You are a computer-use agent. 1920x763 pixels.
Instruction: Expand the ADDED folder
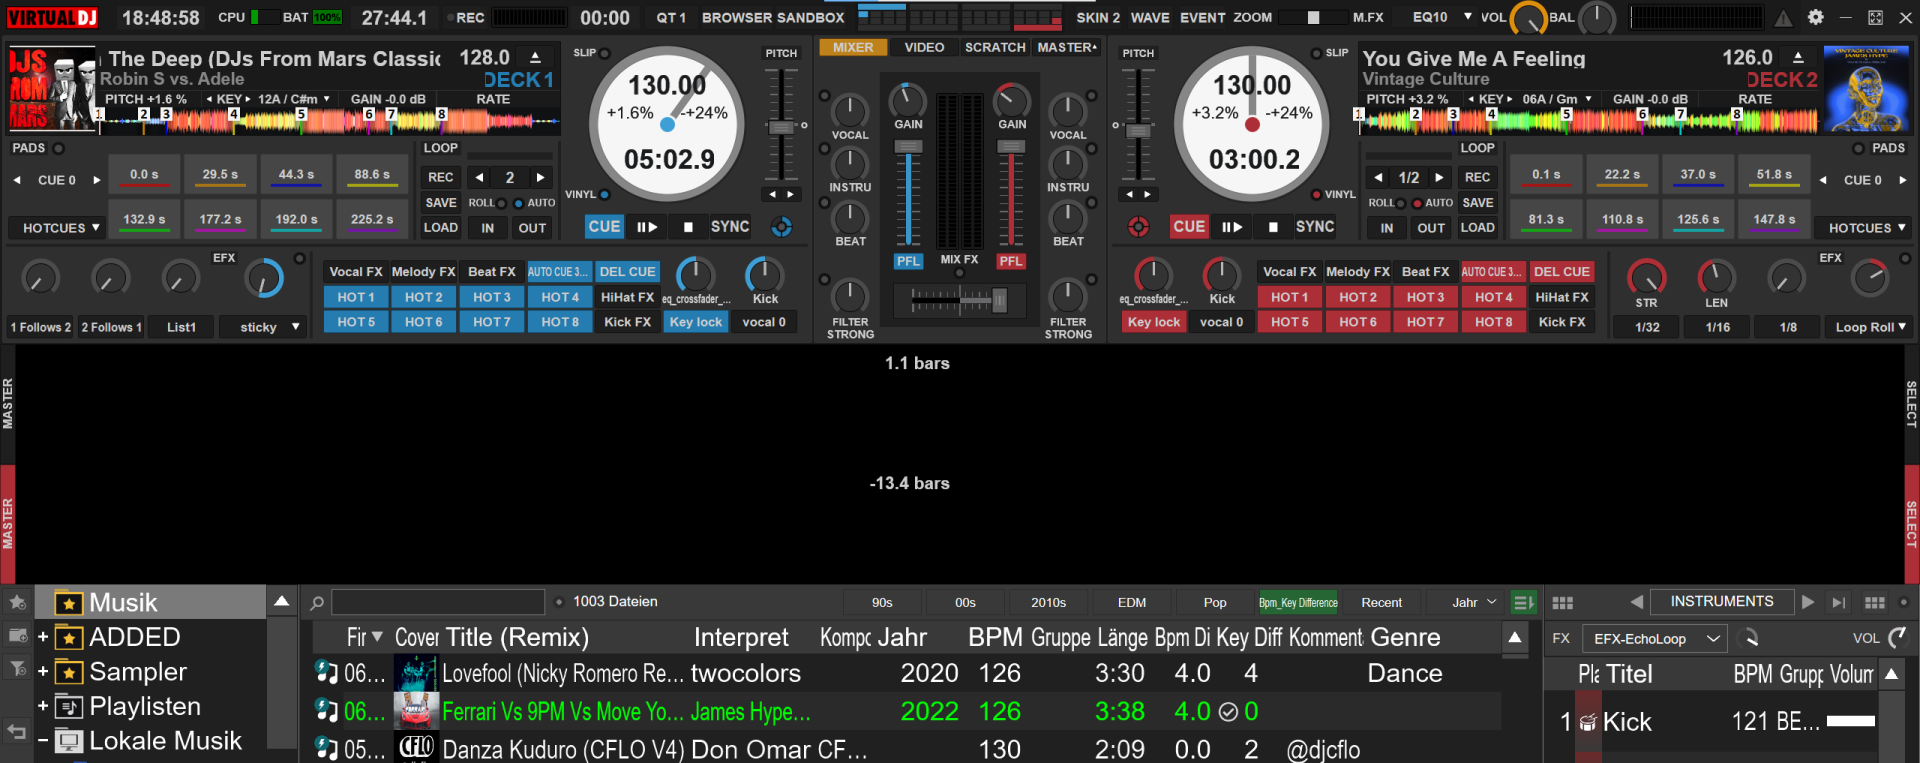43,637
